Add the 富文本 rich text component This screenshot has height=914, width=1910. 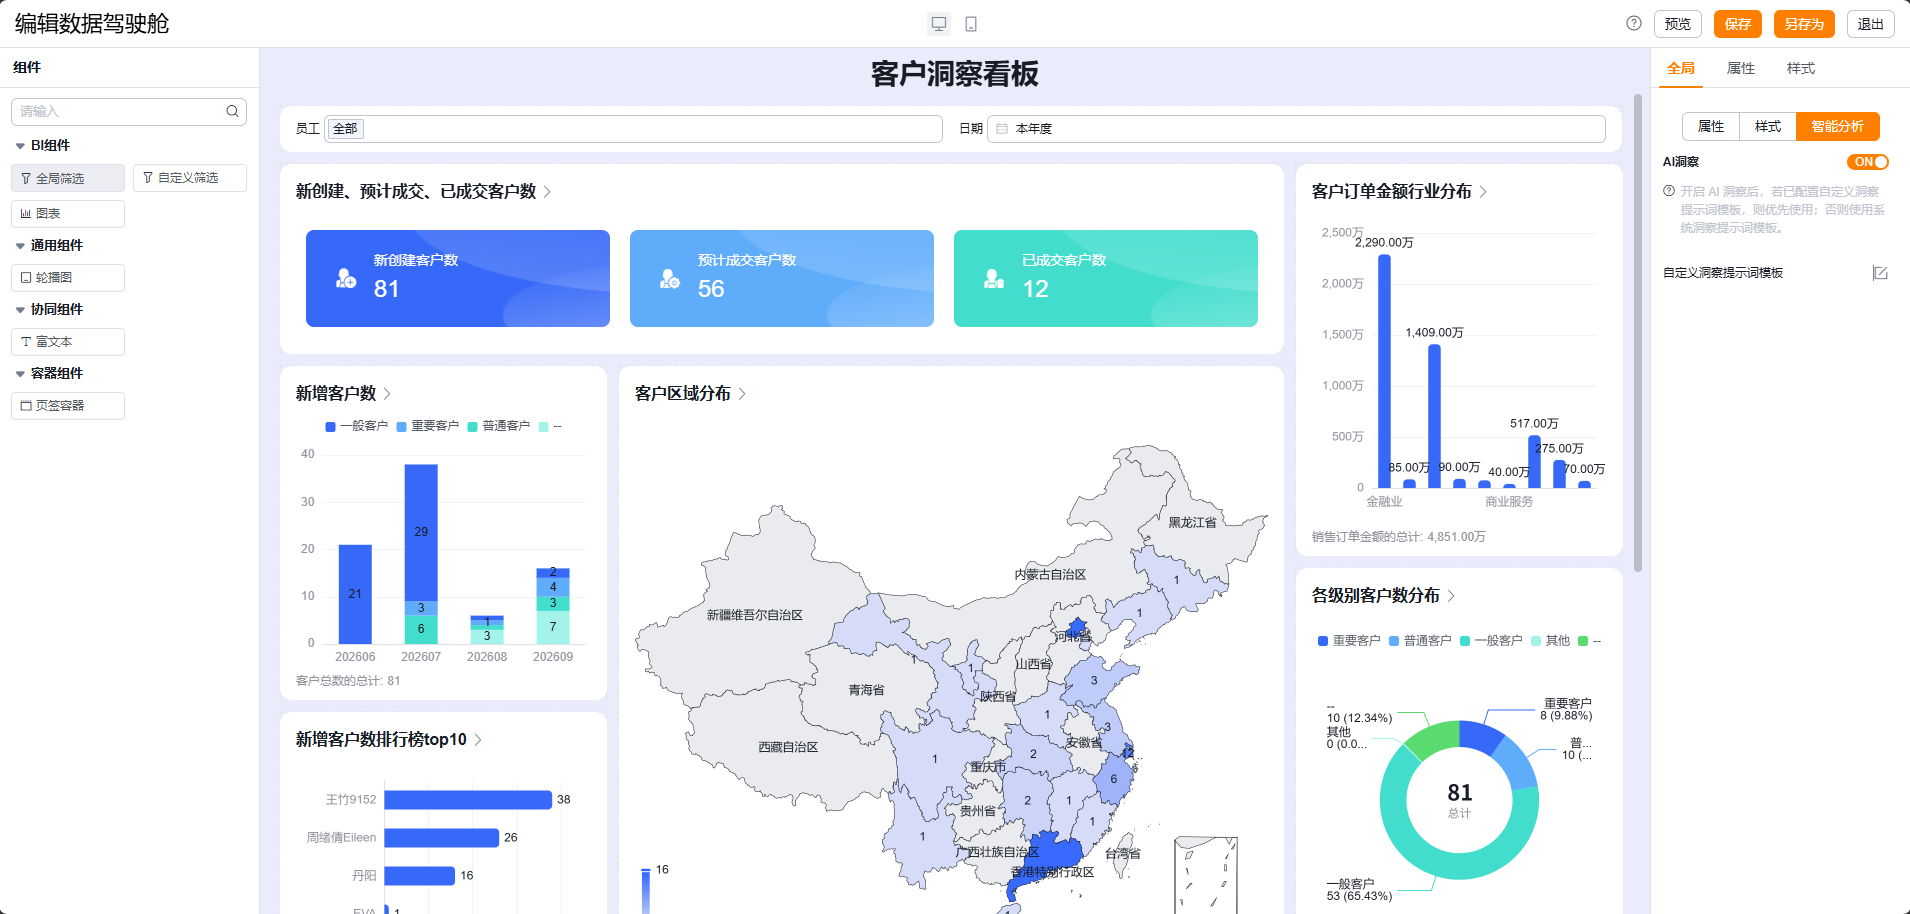pos(68,342)
